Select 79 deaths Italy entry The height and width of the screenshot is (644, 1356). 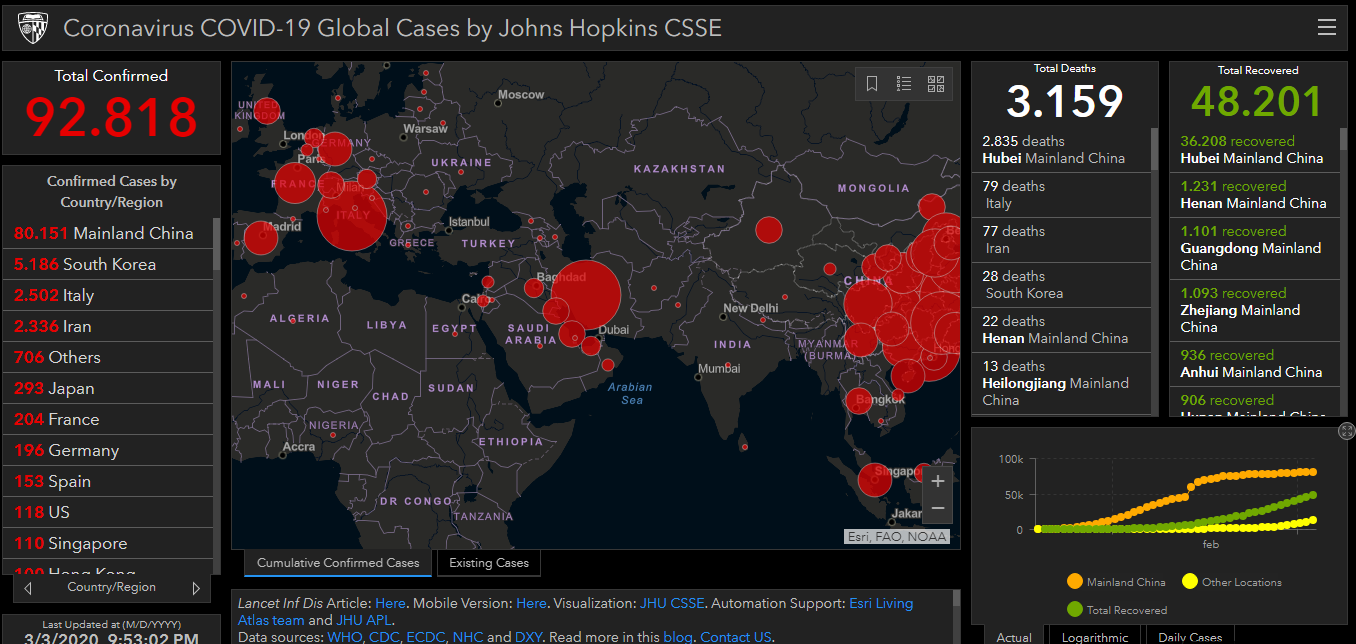[x=1062, y=195]
